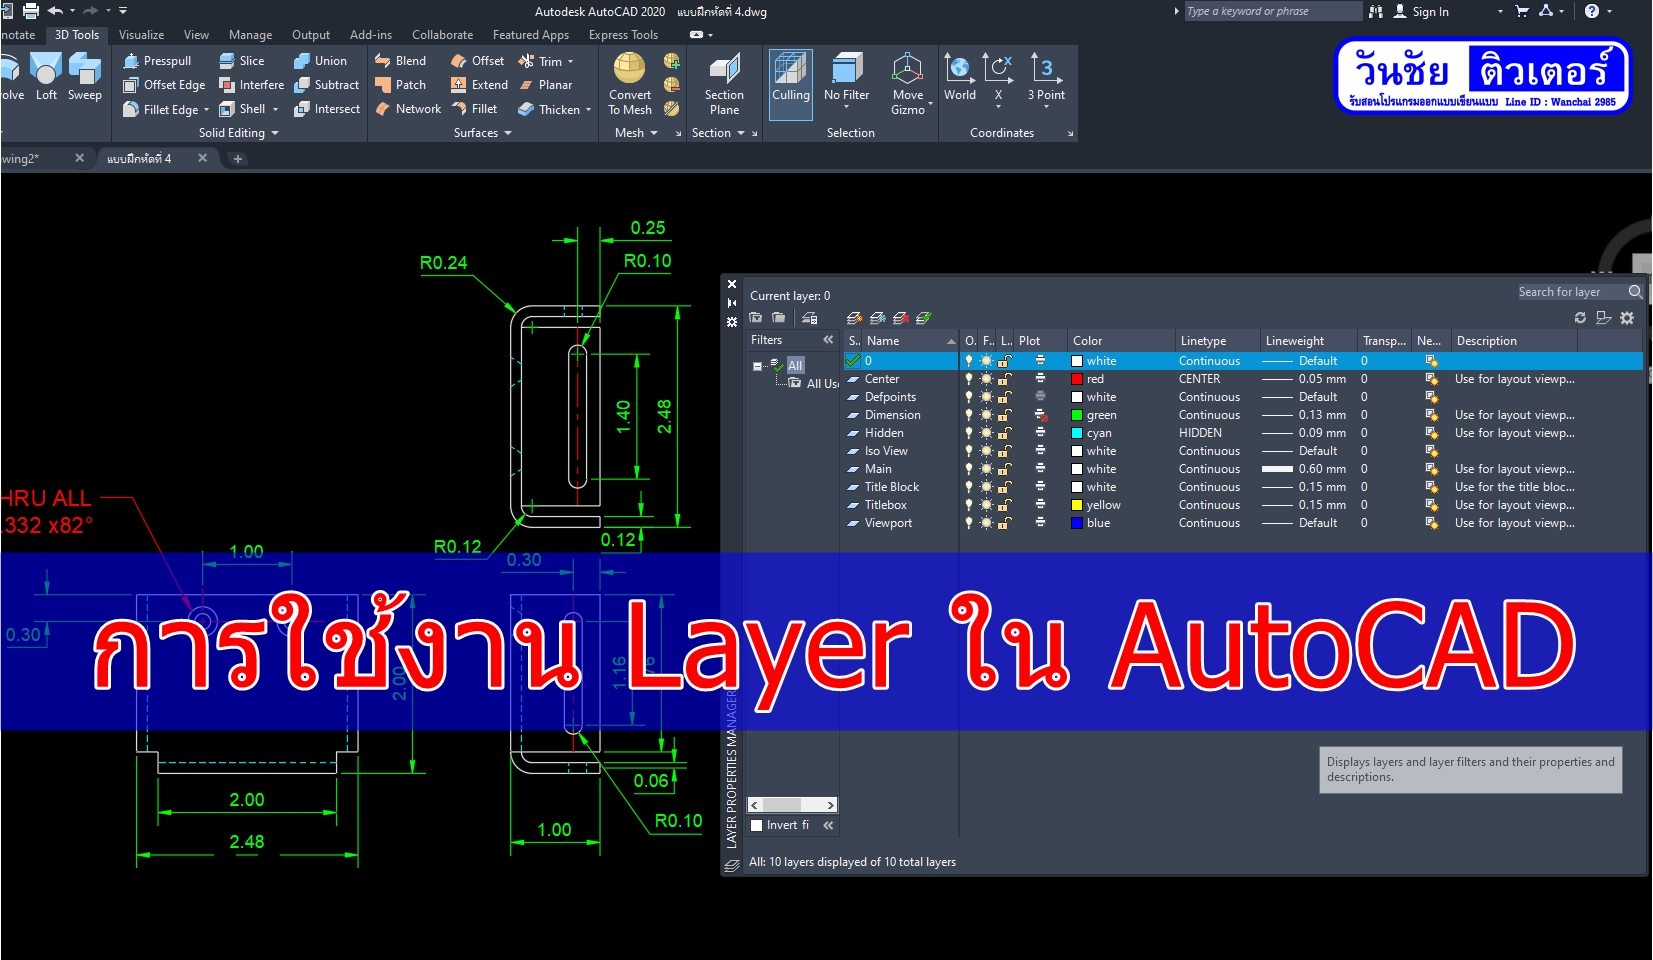Open the Featured Apps ribbon tab
Viewport: 1653px width, 960px height.
(x=531, y=35)
